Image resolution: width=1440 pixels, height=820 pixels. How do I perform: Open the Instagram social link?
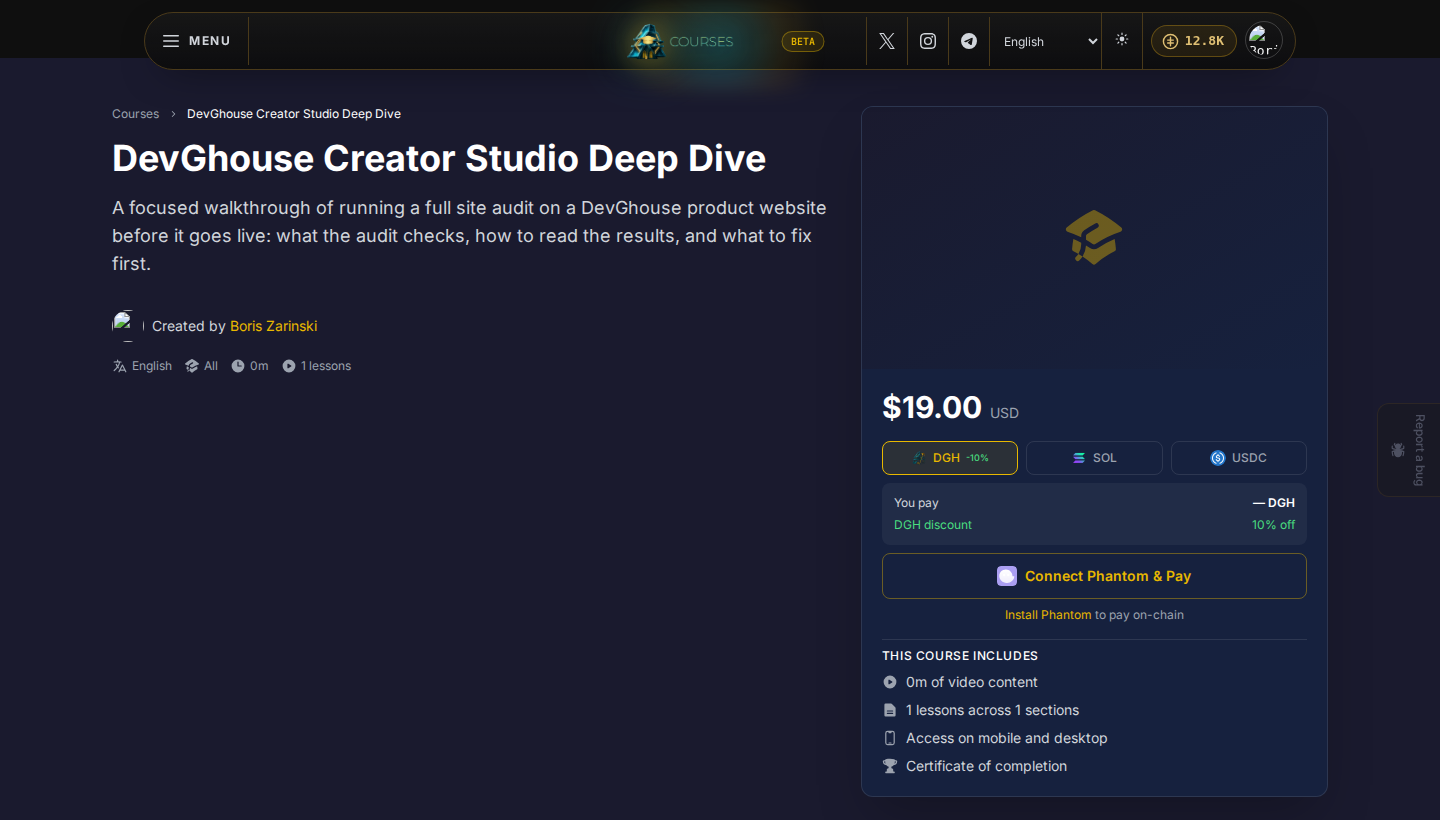coord(928,41)
